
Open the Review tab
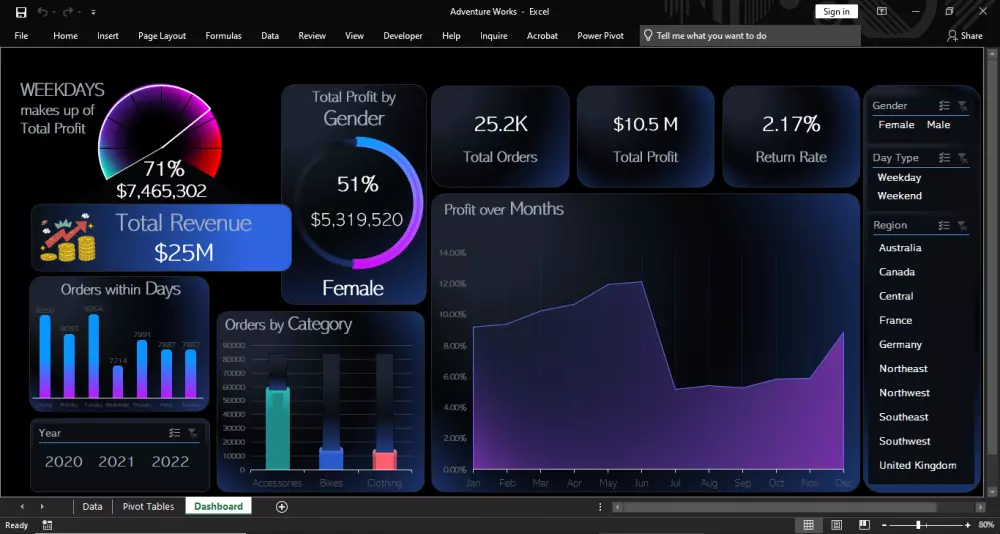coord(312,36)
